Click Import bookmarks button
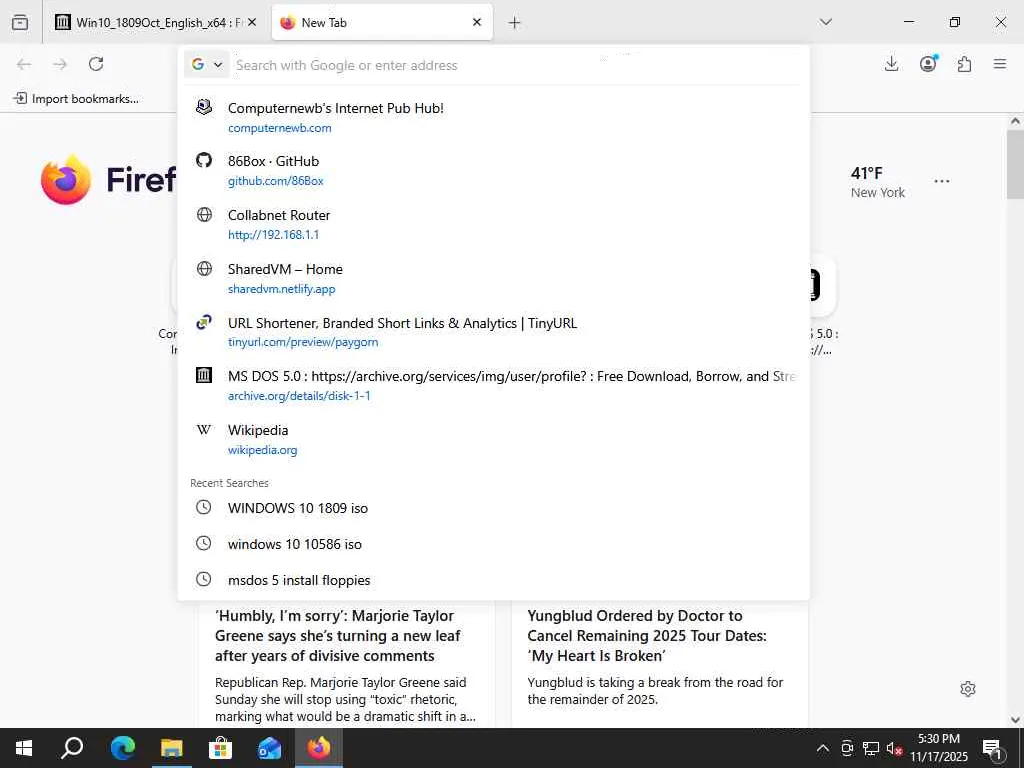Screen dimensions: 1024x768 (76, 99)
